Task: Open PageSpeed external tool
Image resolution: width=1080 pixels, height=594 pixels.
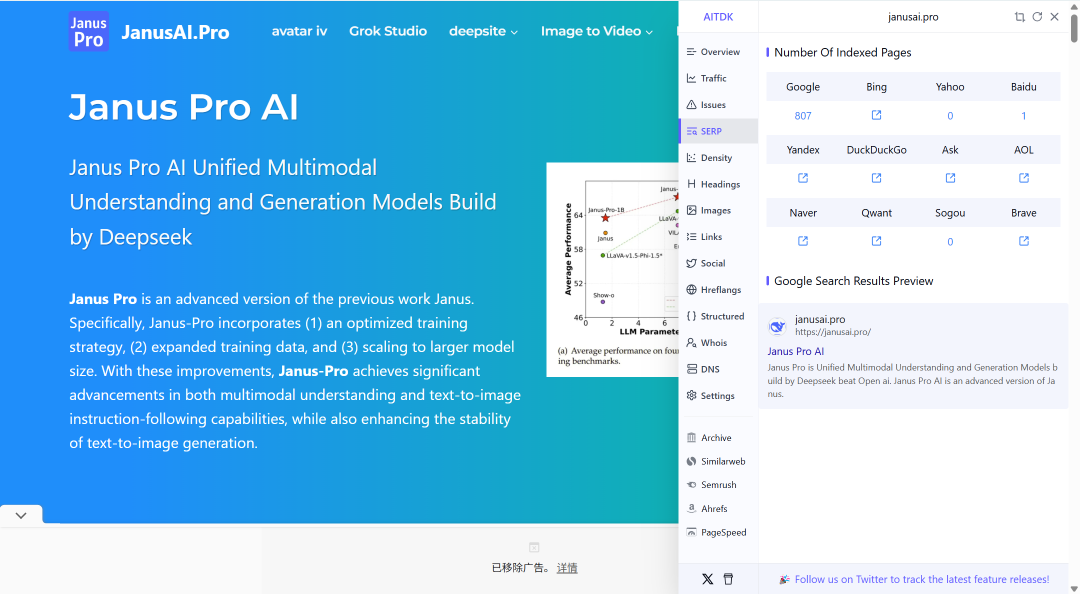Action: point(718,532)
